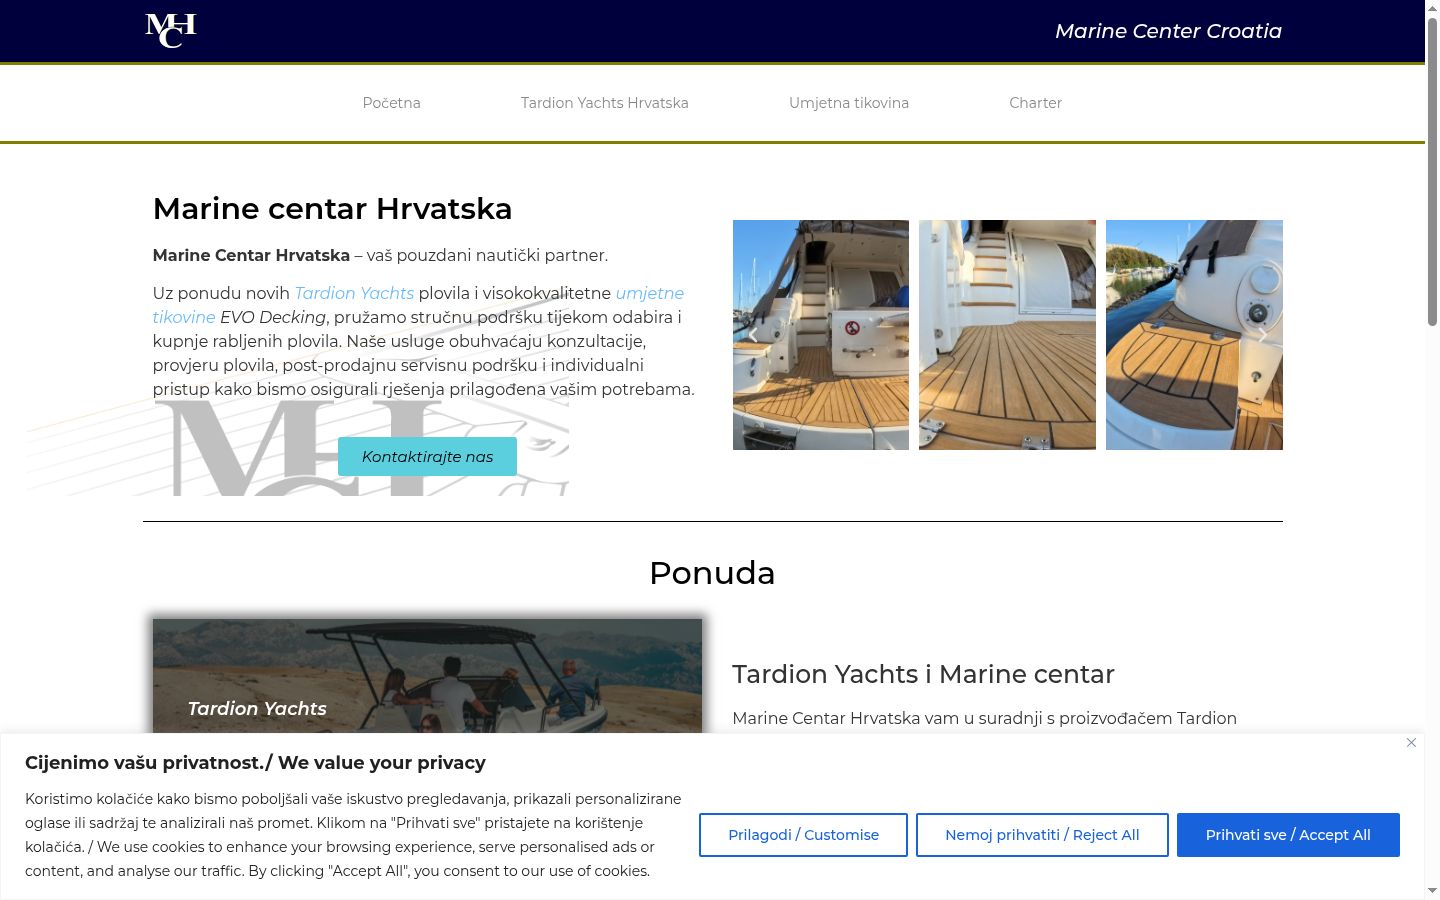Click the Tardion Yachts i Marine centar heading
Image resolution: width=1440 pixels, height=900 pixels.
pos(923,674)
